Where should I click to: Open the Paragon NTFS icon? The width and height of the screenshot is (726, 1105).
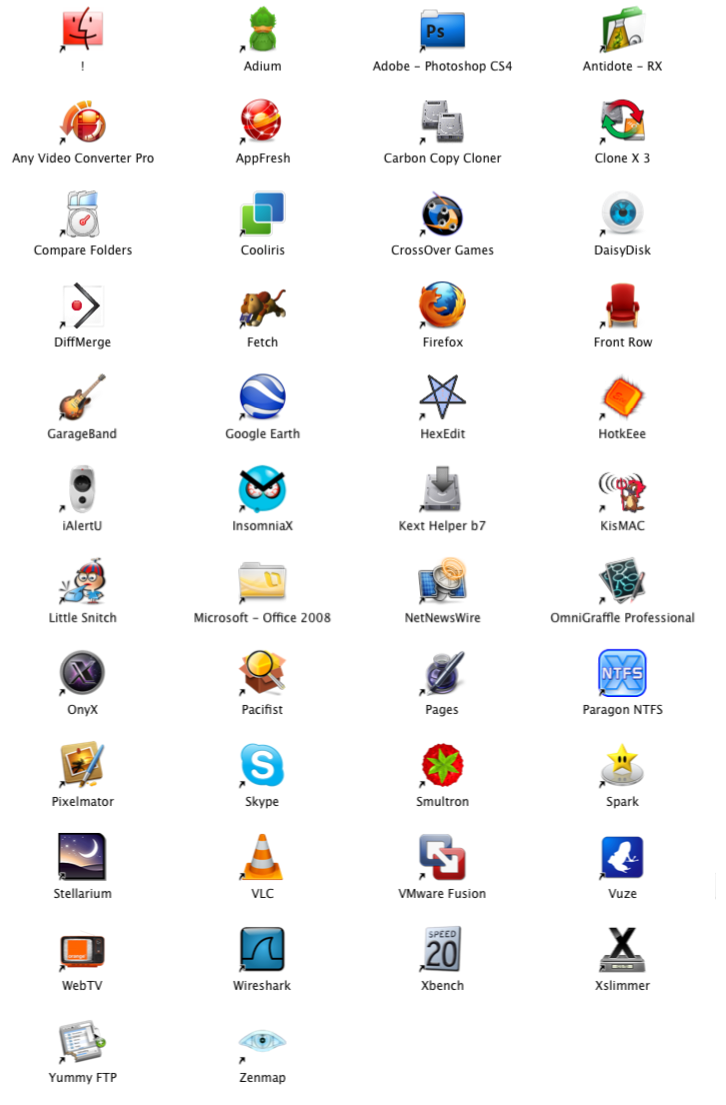point(622,673)
